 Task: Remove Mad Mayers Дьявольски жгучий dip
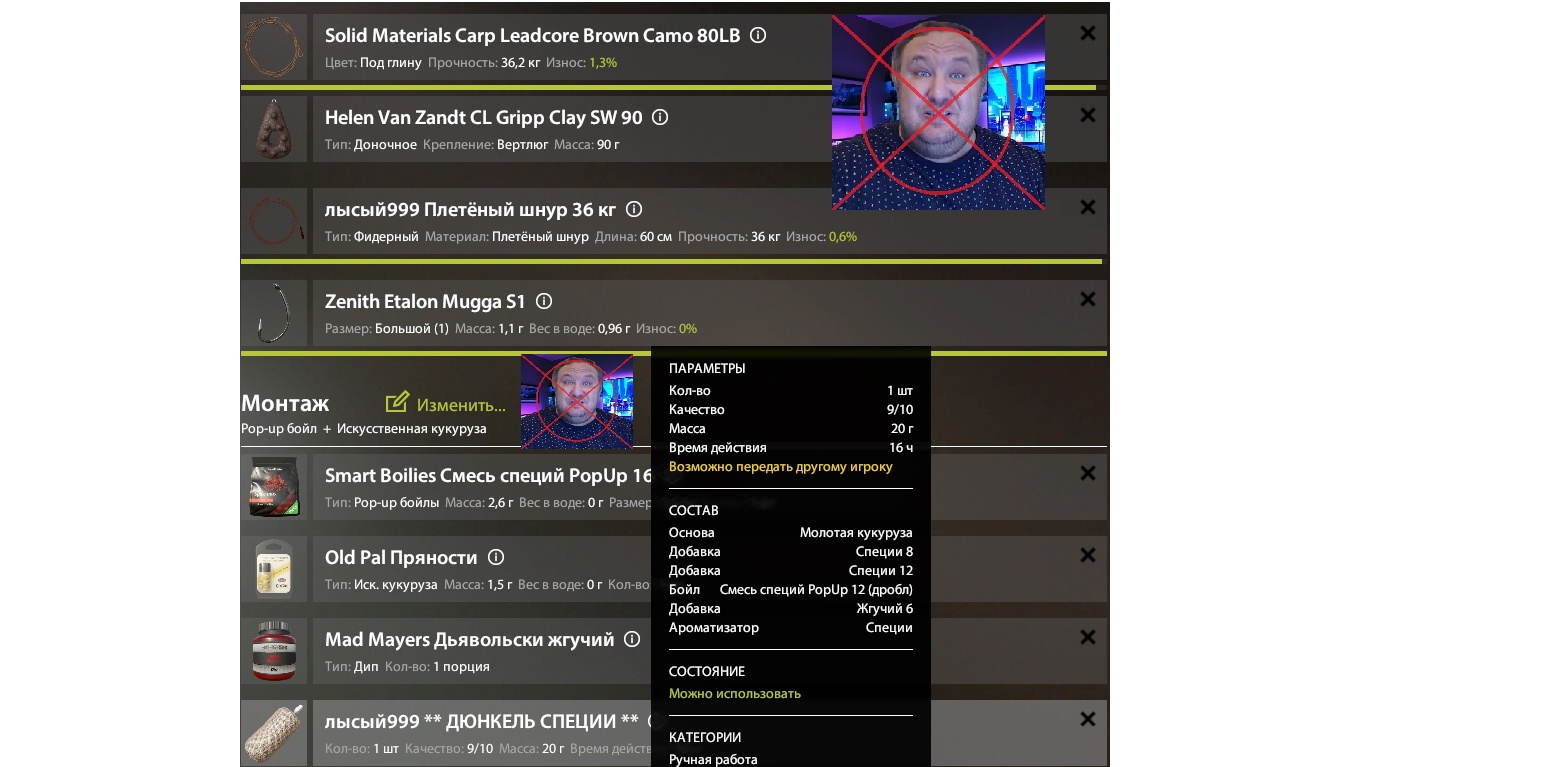(1088, 638)
